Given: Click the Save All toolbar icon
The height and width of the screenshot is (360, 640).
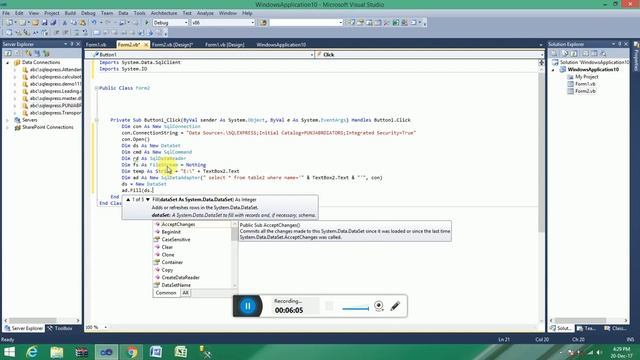Looking at the screenshot, I should point(53,23).
